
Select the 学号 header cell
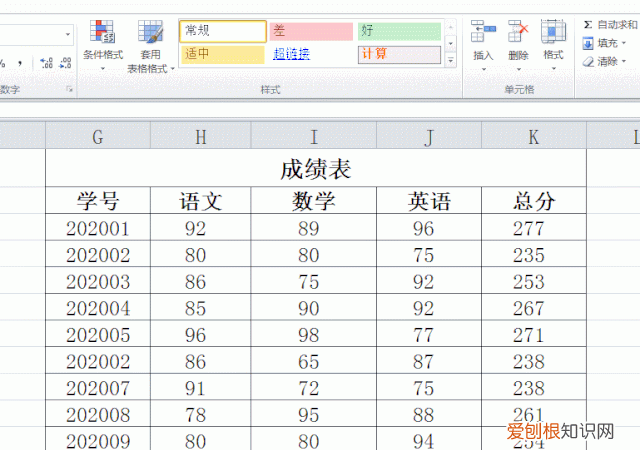pos(98,200)
